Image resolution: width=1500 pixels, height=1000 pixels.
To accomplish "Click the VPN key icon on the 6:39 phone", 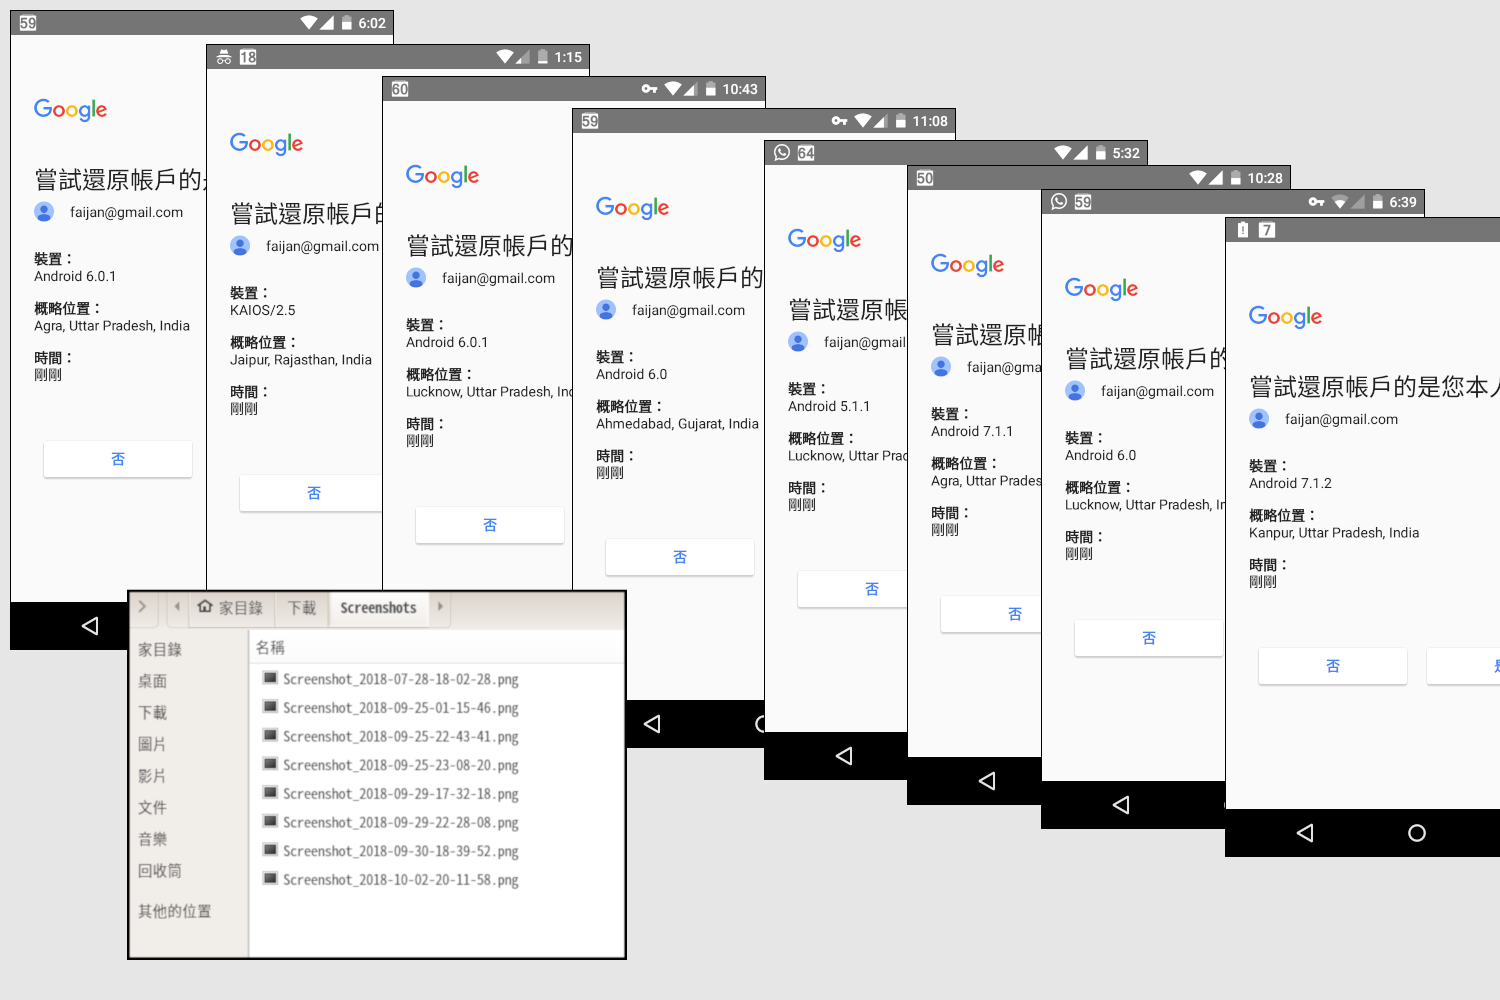I will [1317, 202].
